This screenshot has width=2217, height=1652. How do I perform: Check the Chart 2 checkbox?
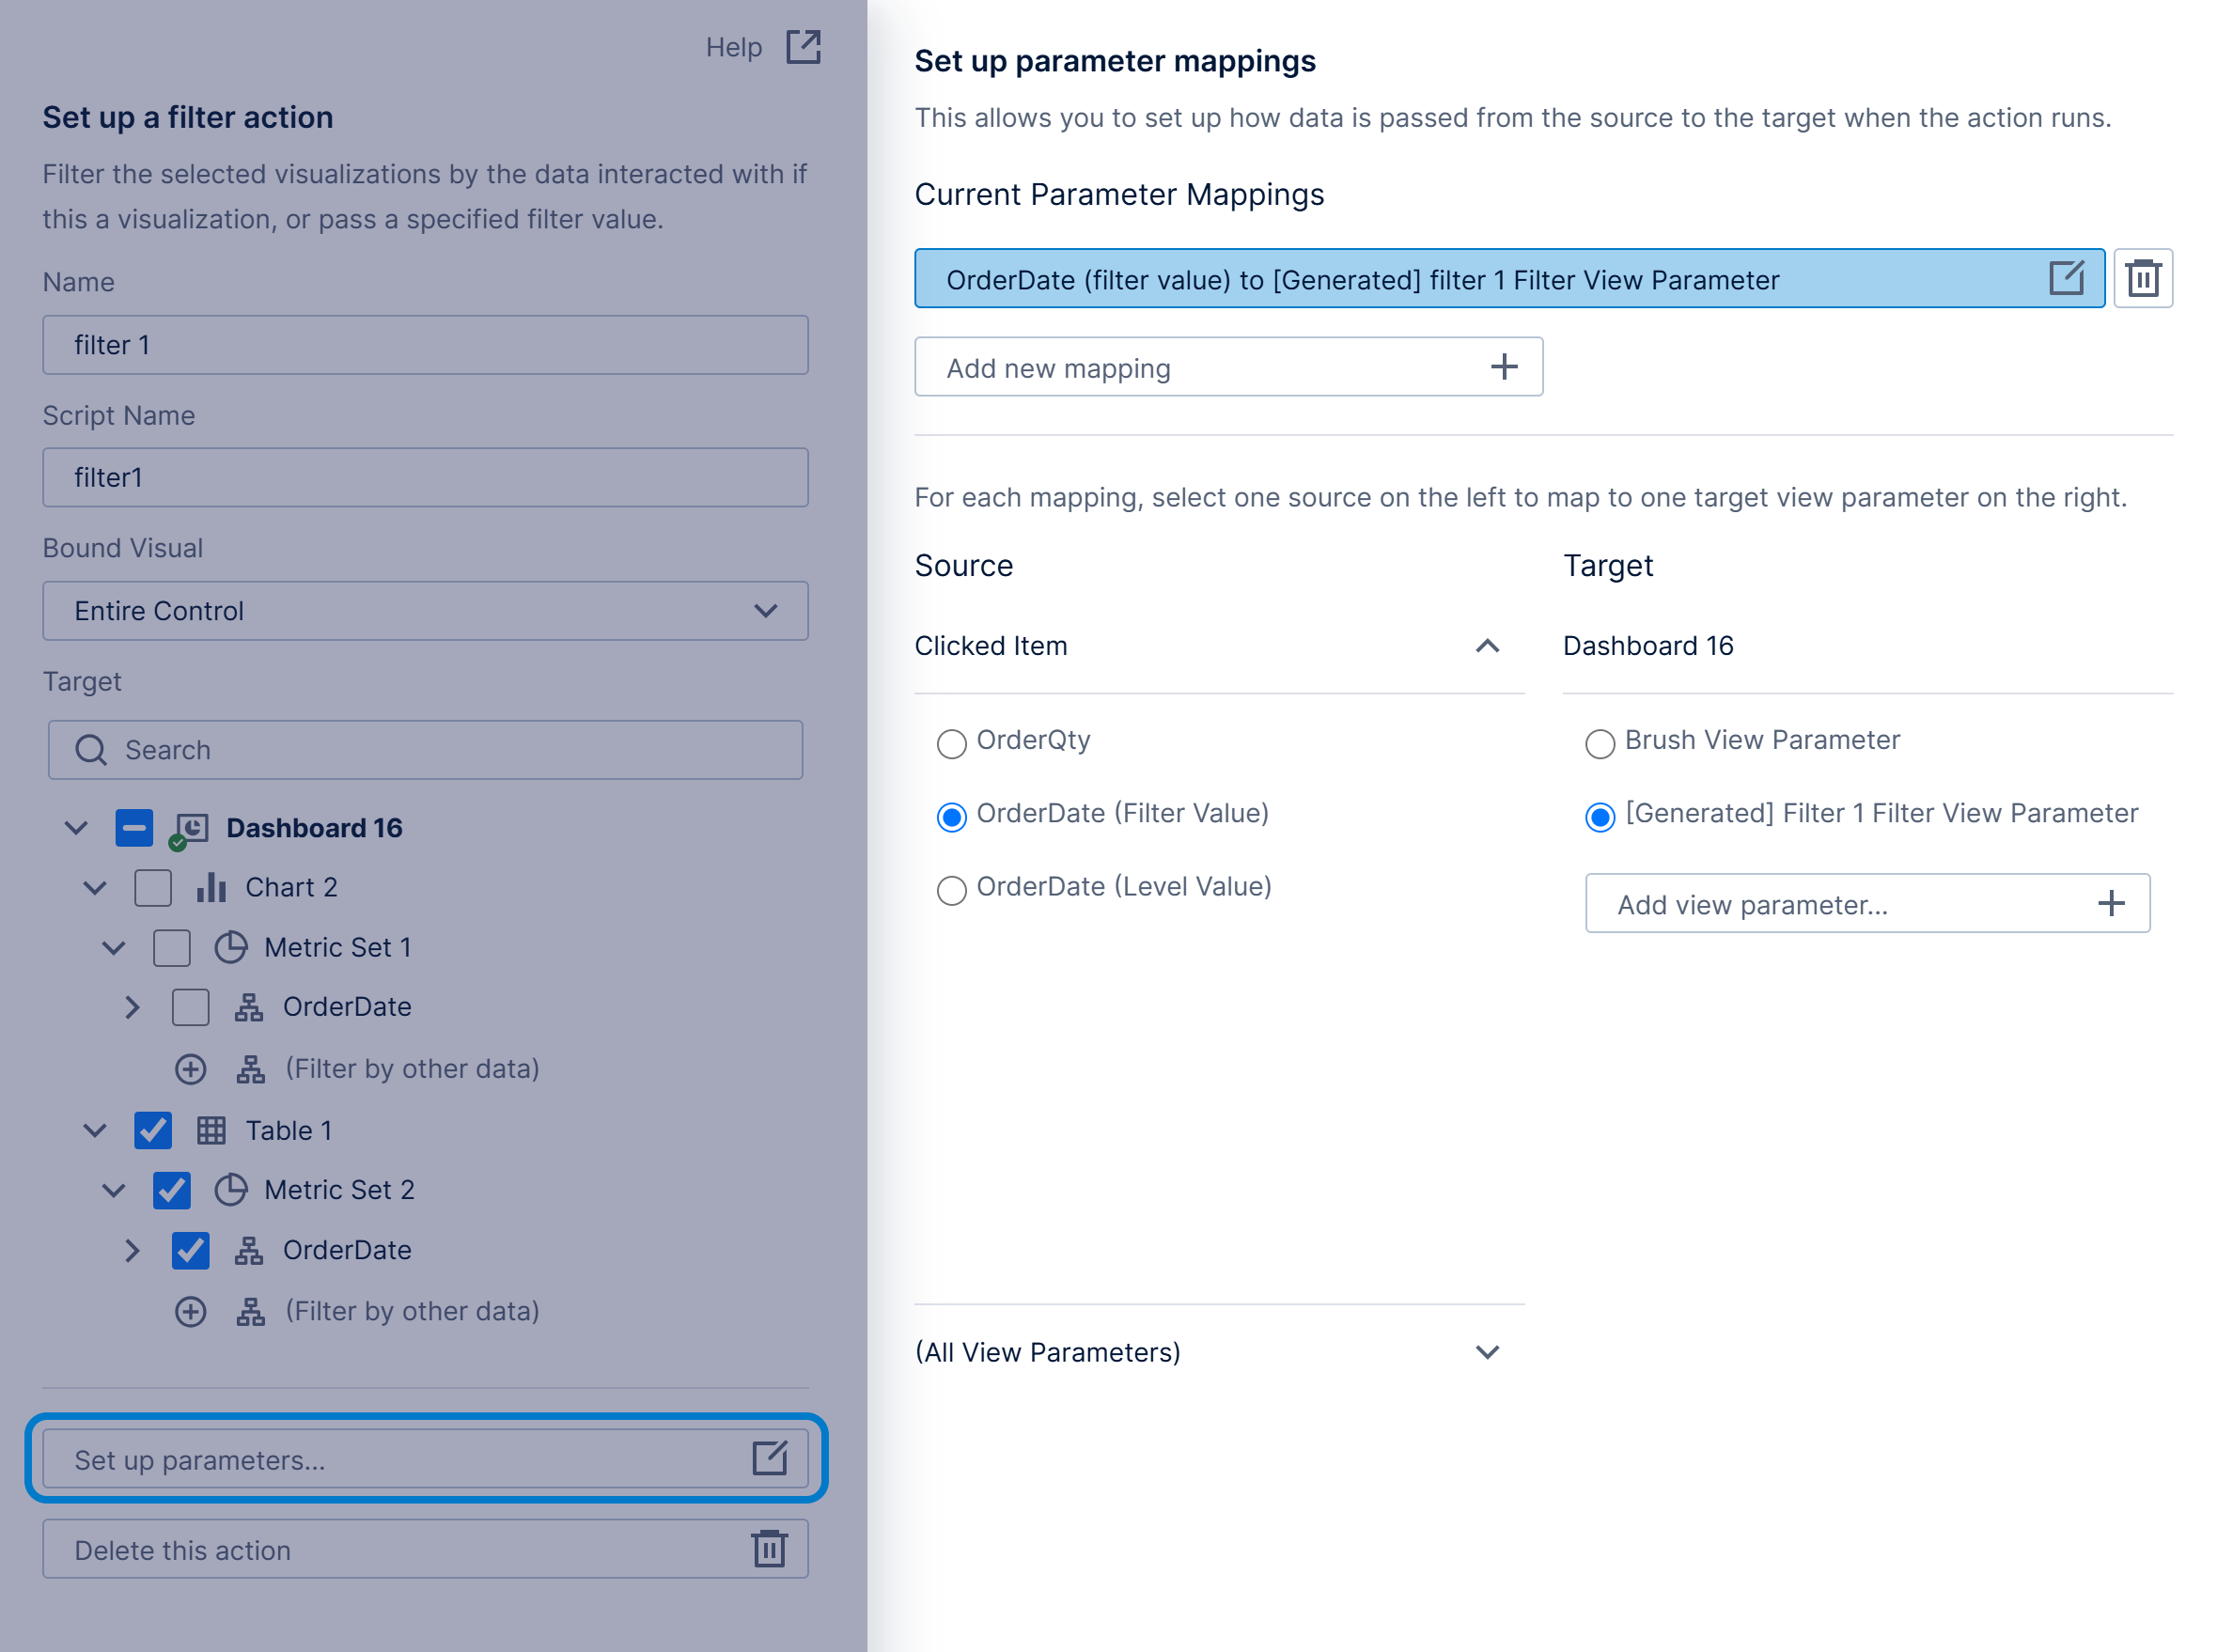click(x=152, y=887)
